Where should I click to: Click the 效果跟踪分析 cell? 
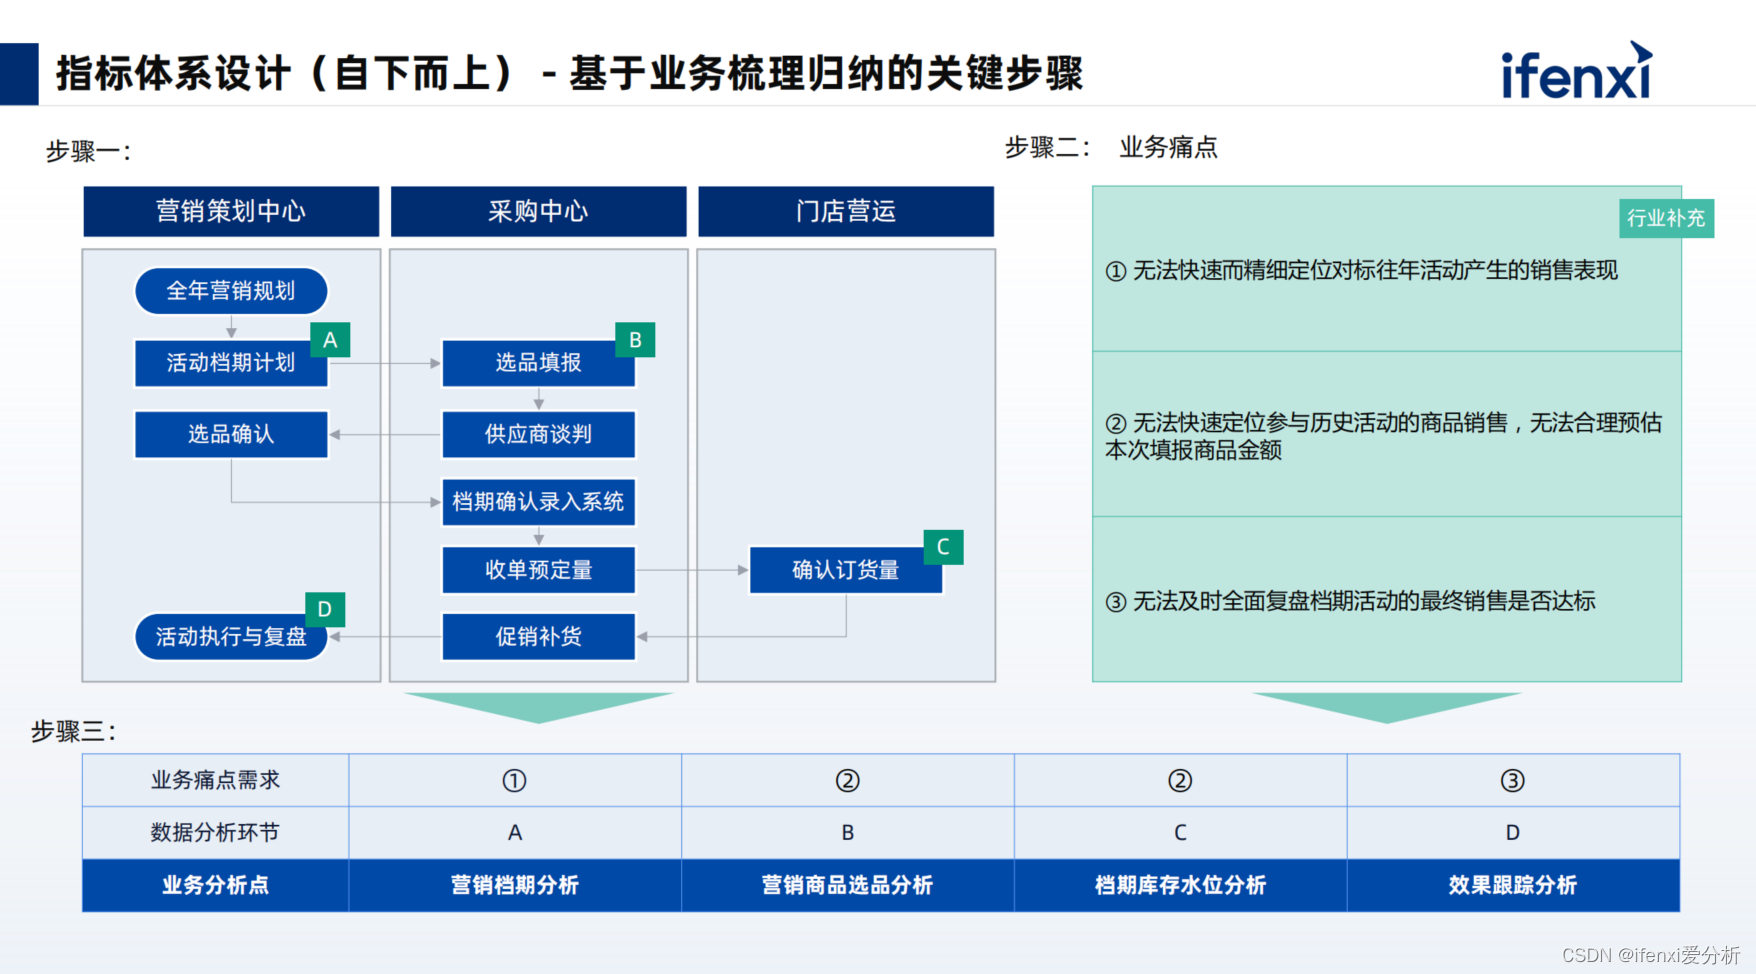[1513, 885]
